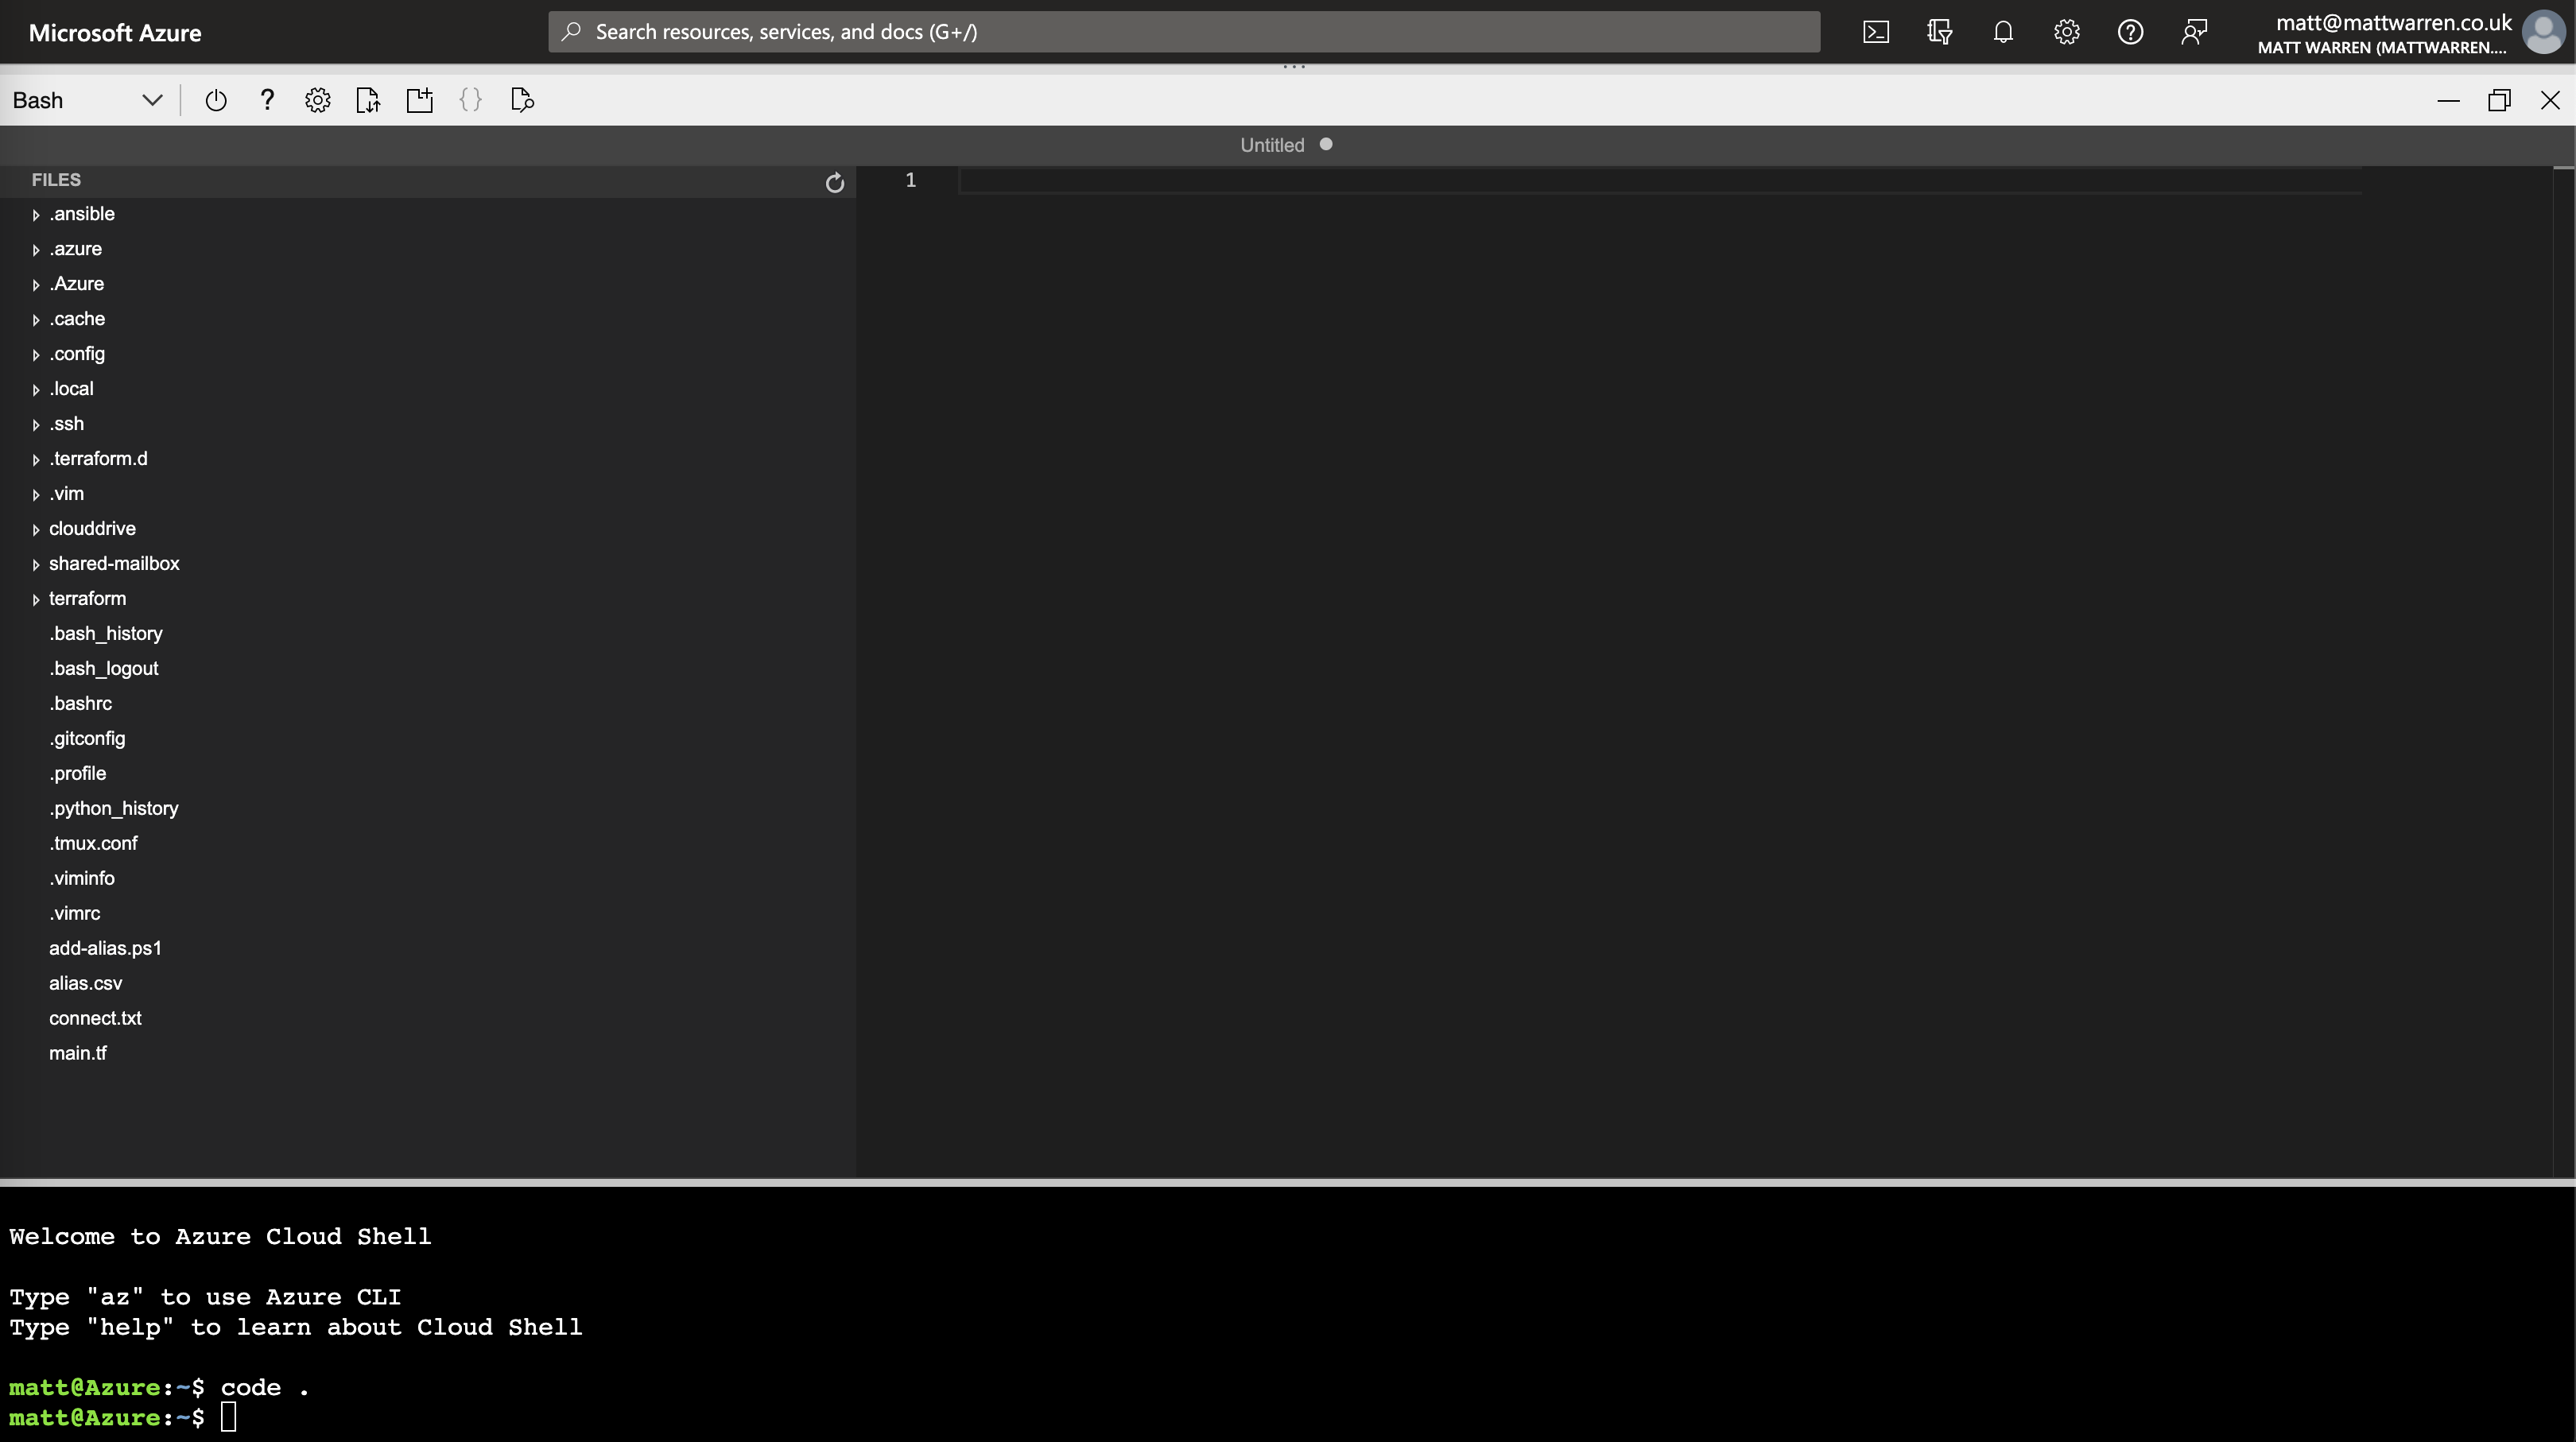2576x1442 pixels.
Task: Open alias.csv file
Action: tap(86, 984)
